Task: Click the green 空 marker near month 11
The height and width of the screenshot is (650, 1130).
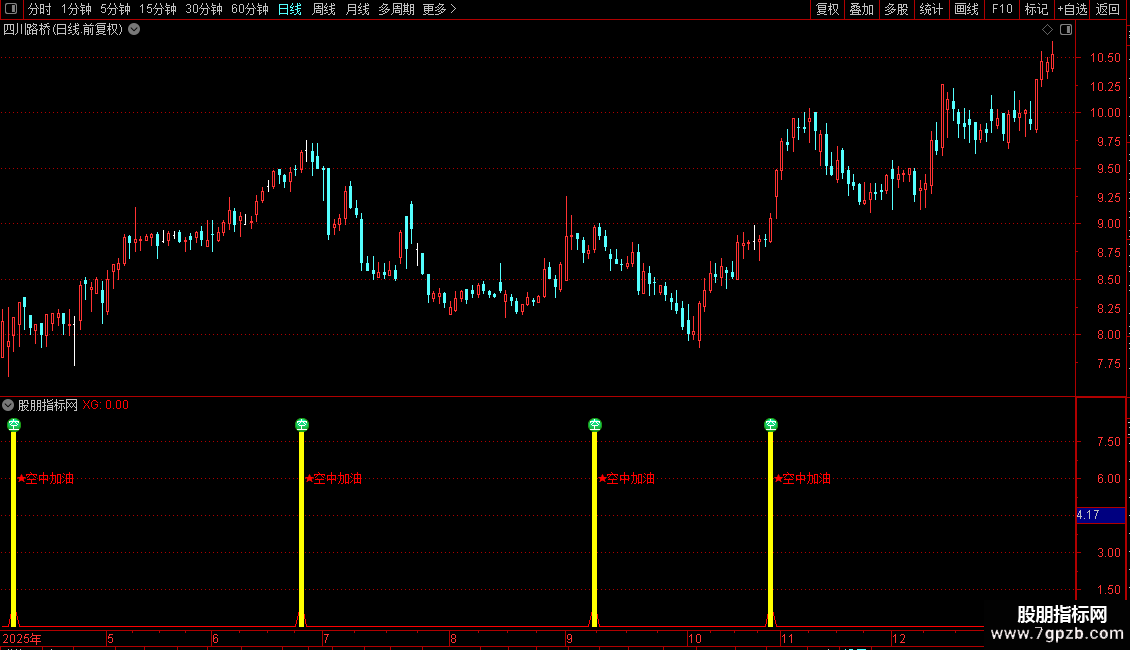Action: pyautogui.click(x=771, y=424)
